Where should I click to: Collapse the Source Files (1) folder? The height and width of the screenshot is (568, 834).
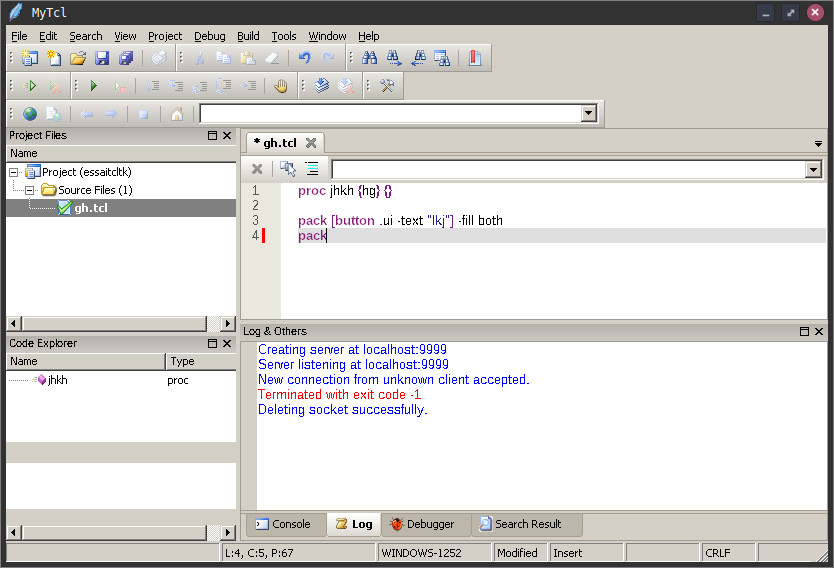30,190
